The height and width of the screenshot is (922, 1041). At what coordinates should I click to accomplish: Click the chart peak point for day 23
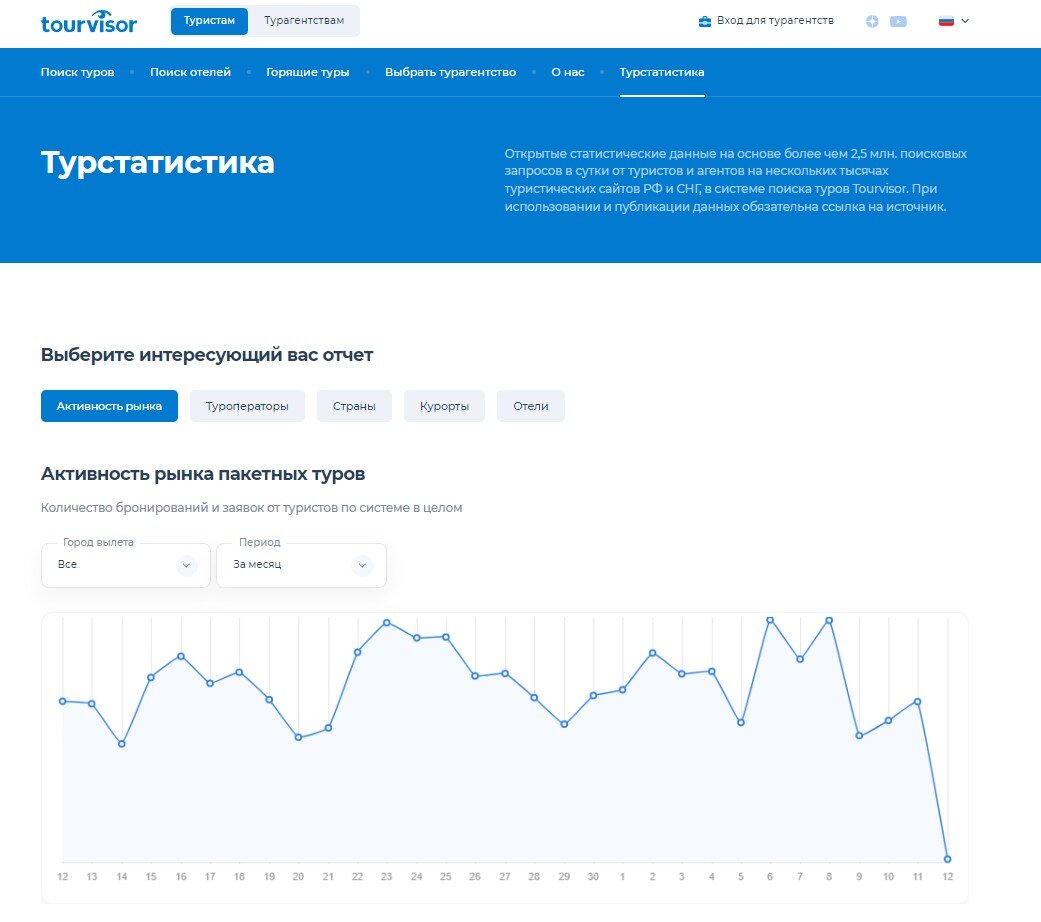[386, 623]
